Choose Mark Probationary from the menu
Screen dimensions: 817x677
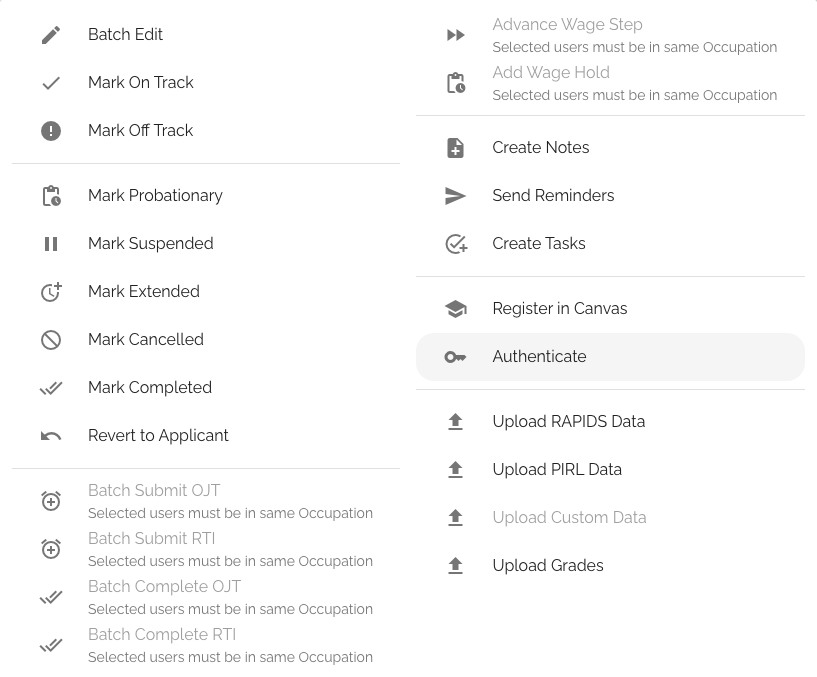pos(206,196)
